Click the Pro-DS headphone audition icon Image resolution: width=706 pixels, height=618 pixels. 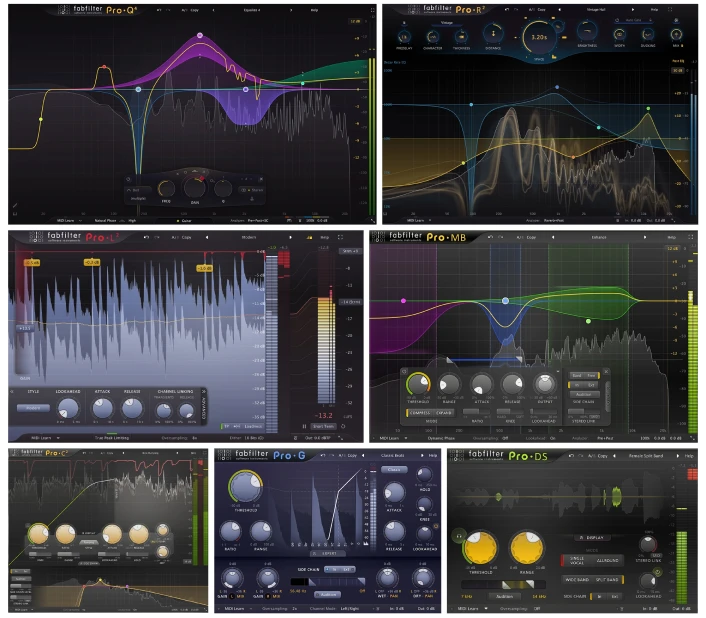pos(459,536)
